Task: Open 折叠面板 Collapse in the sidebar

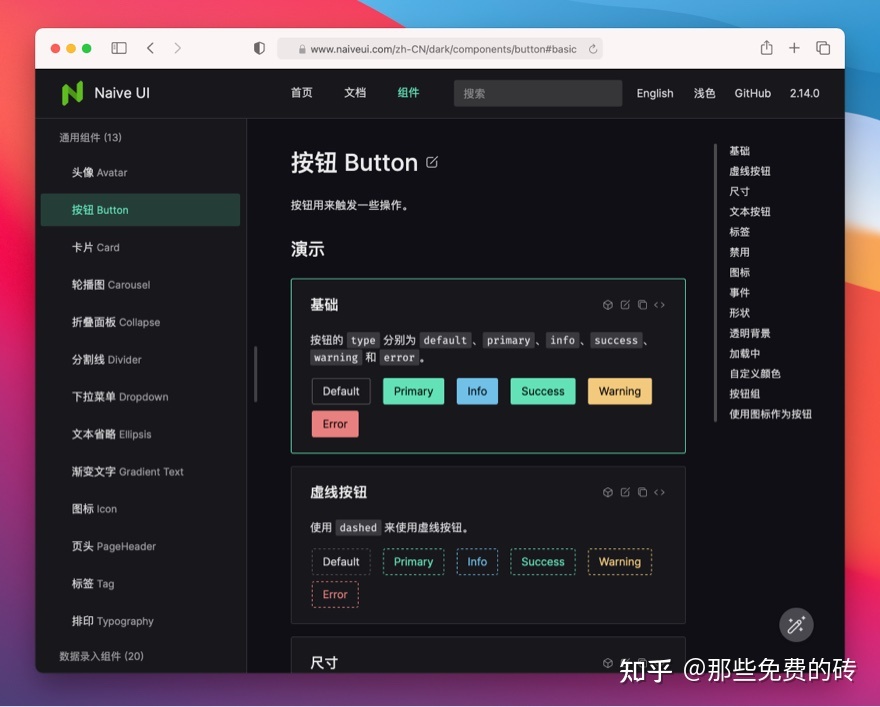Action: click(140, 322)
